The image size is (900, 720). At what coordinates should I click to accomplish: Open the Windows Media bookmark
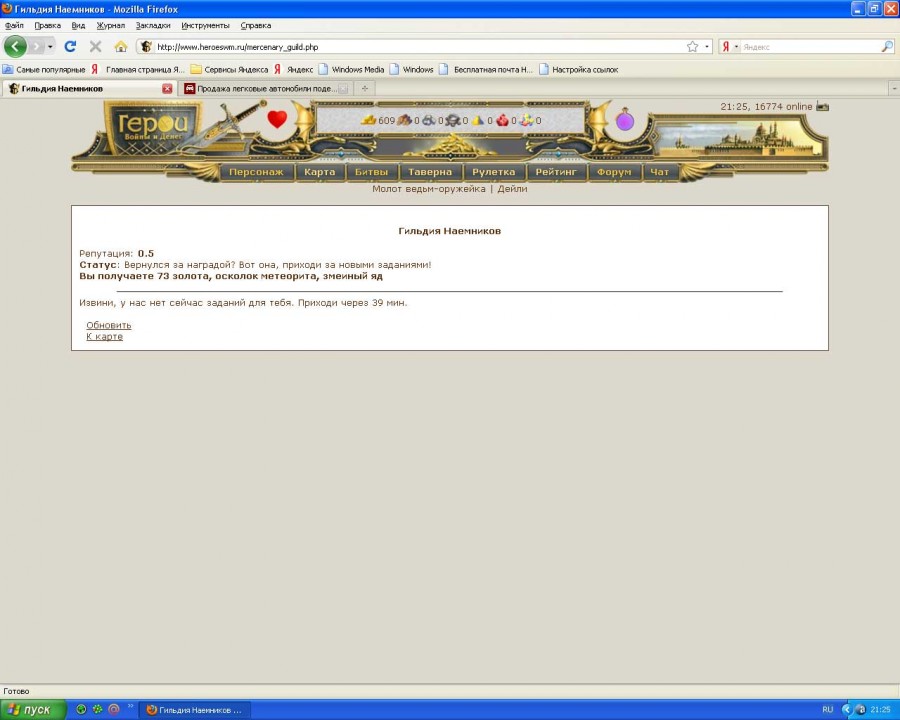pos(351,69)
